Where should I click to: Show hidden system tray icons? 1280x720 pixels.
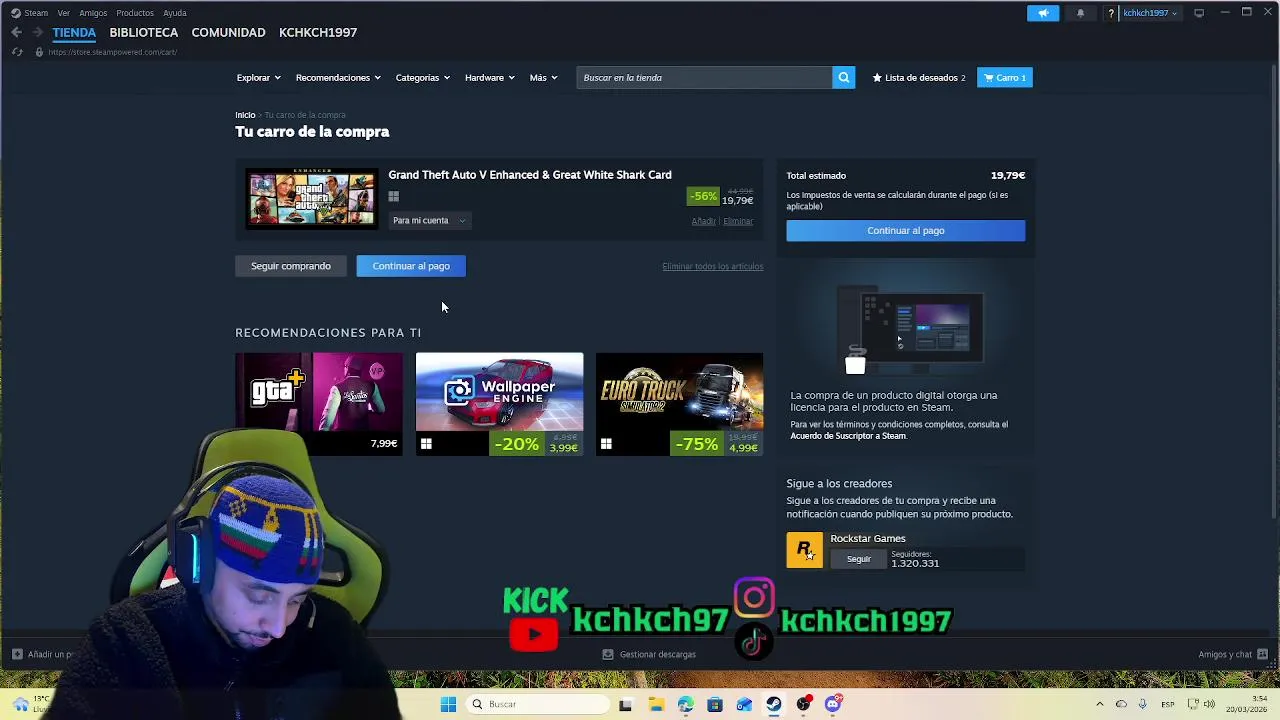(1099, 704)
